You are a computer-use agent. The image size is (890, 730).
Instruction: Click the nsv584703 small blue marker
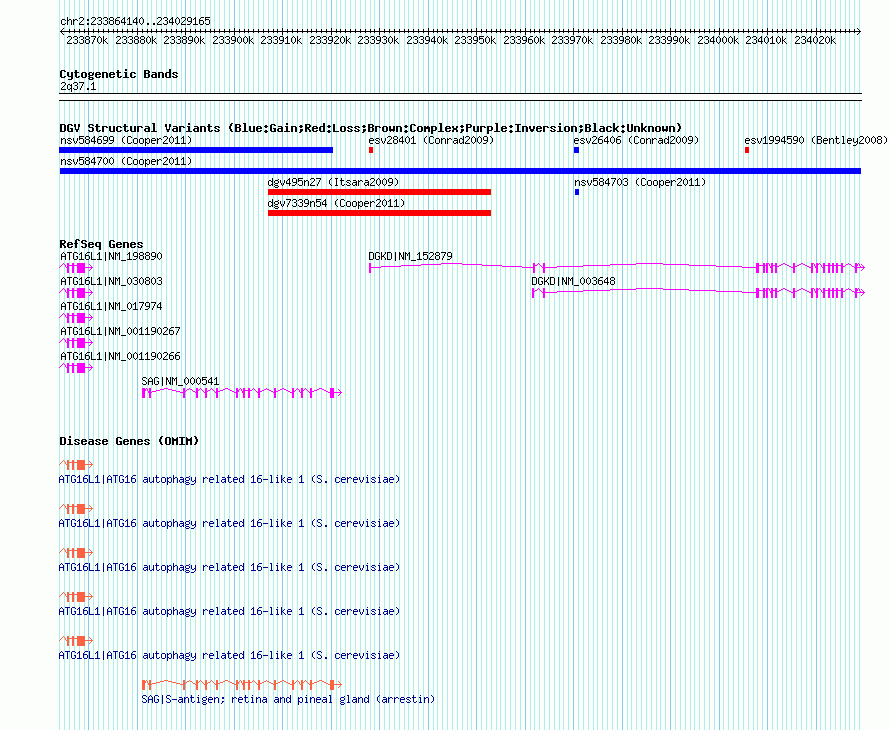pyautogui.click(x=577, y=192)
